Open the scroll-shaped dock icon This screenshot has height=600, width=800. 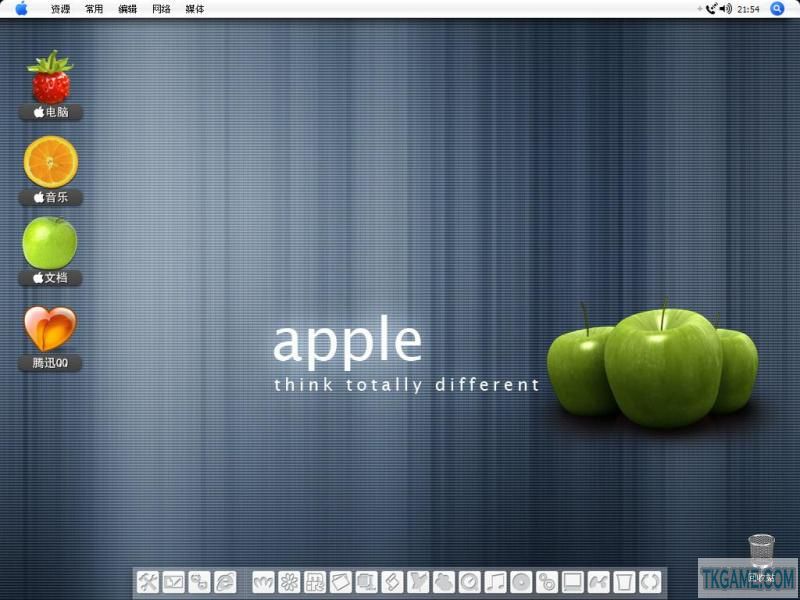[x=392, y=582]
